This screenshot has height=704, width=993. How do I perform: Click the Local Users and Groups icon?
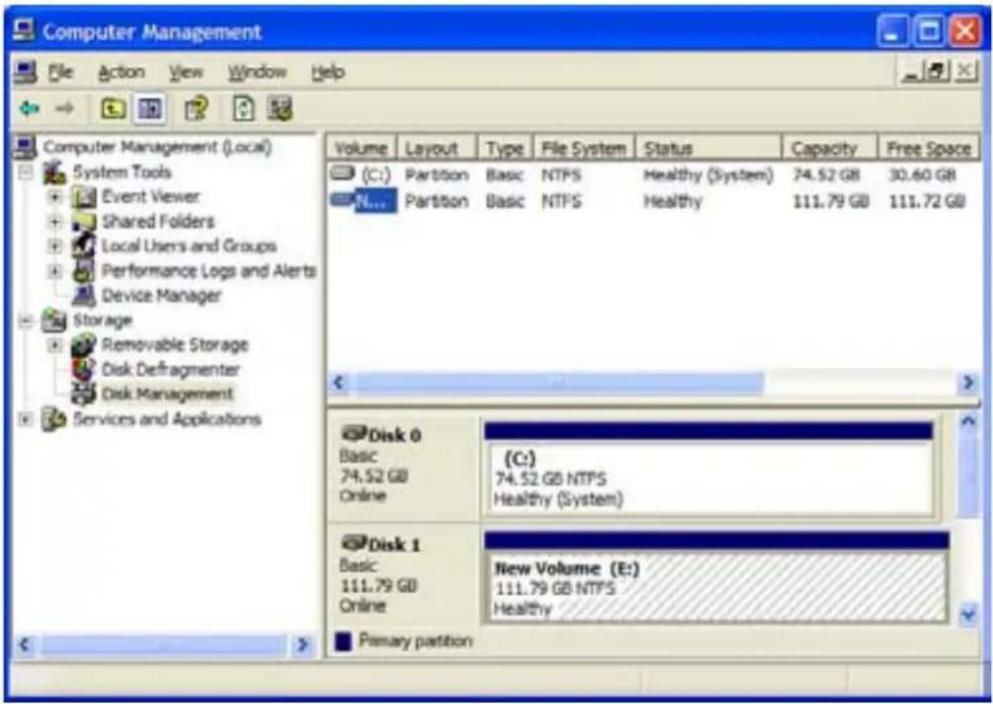point(84,246)
